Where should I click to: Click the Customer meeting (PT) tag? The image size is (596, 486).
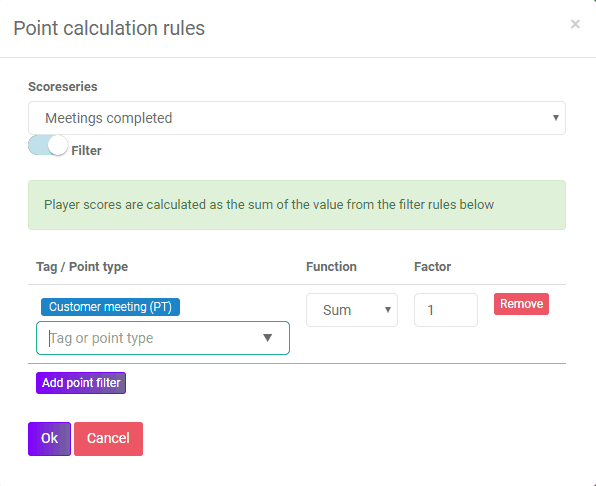(x=110, y=307)
